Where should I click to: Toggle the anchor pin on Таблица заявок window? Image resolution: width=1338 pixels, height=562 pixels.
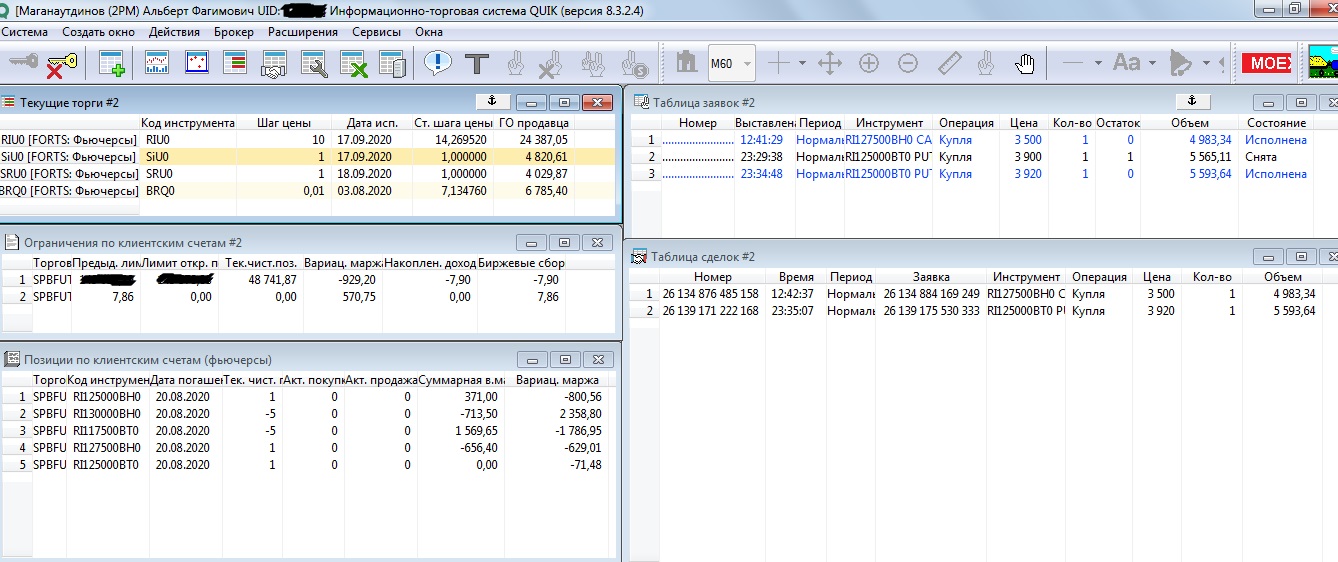click(1191, 101)
